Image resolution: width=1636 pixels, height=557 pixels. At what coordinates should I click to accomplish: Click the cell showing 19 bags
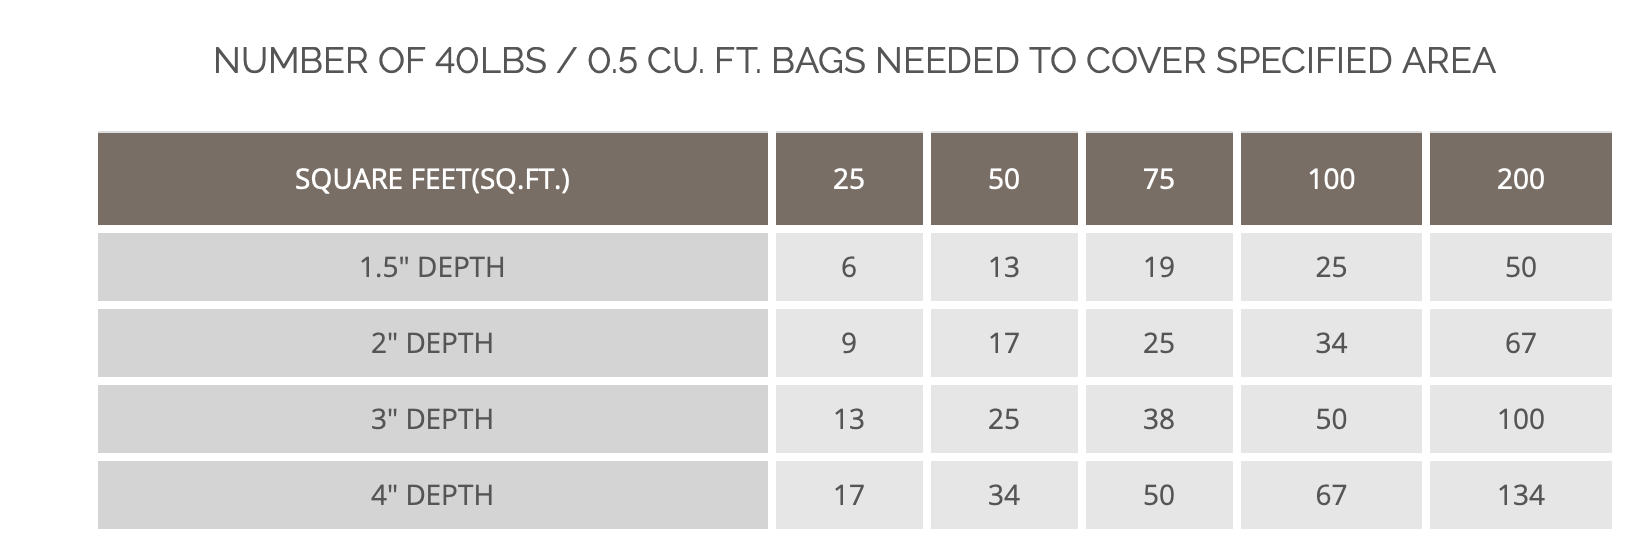pyautogui.click(x=1158, y=267)
